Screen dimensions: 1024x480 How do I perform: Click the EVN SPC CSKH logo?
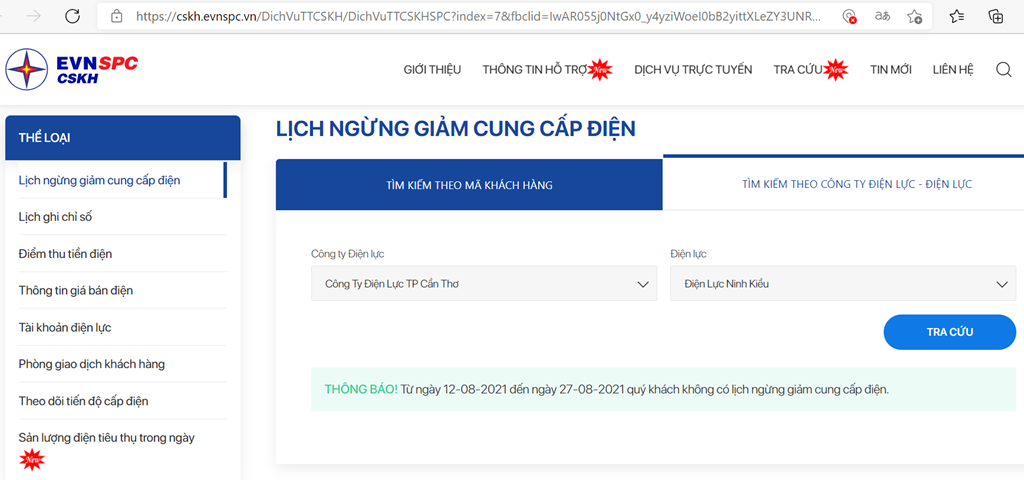click(x=72, y=69)
